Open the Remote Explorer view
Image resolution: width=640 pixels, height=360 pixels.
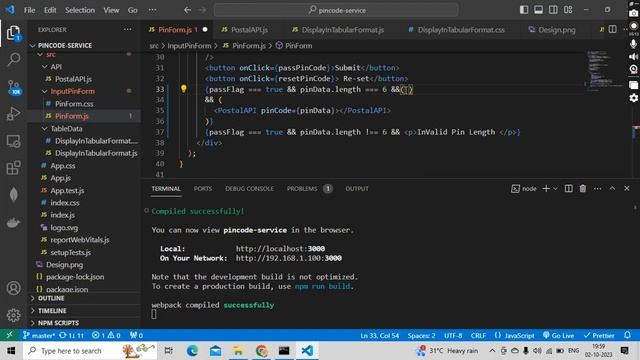(x=13, y=141)
